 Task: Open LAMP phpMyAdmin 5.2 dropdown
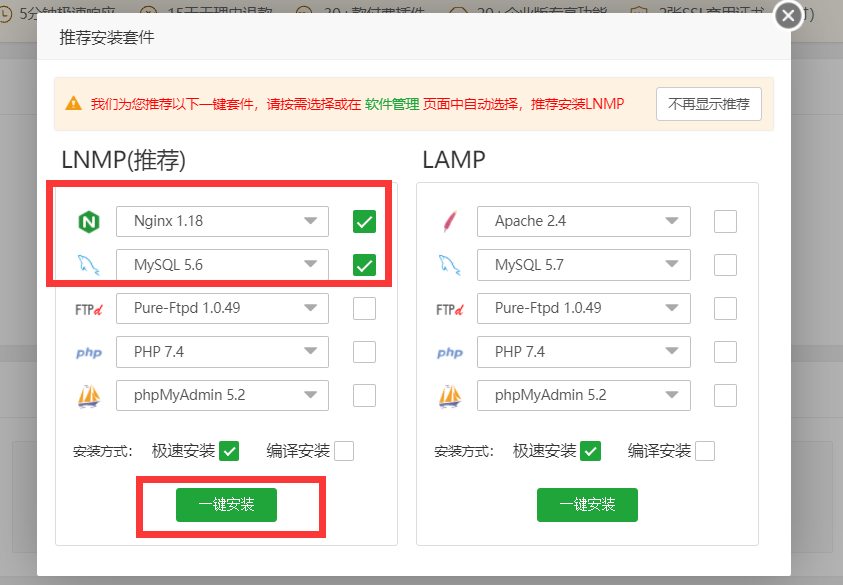point(584,396)
